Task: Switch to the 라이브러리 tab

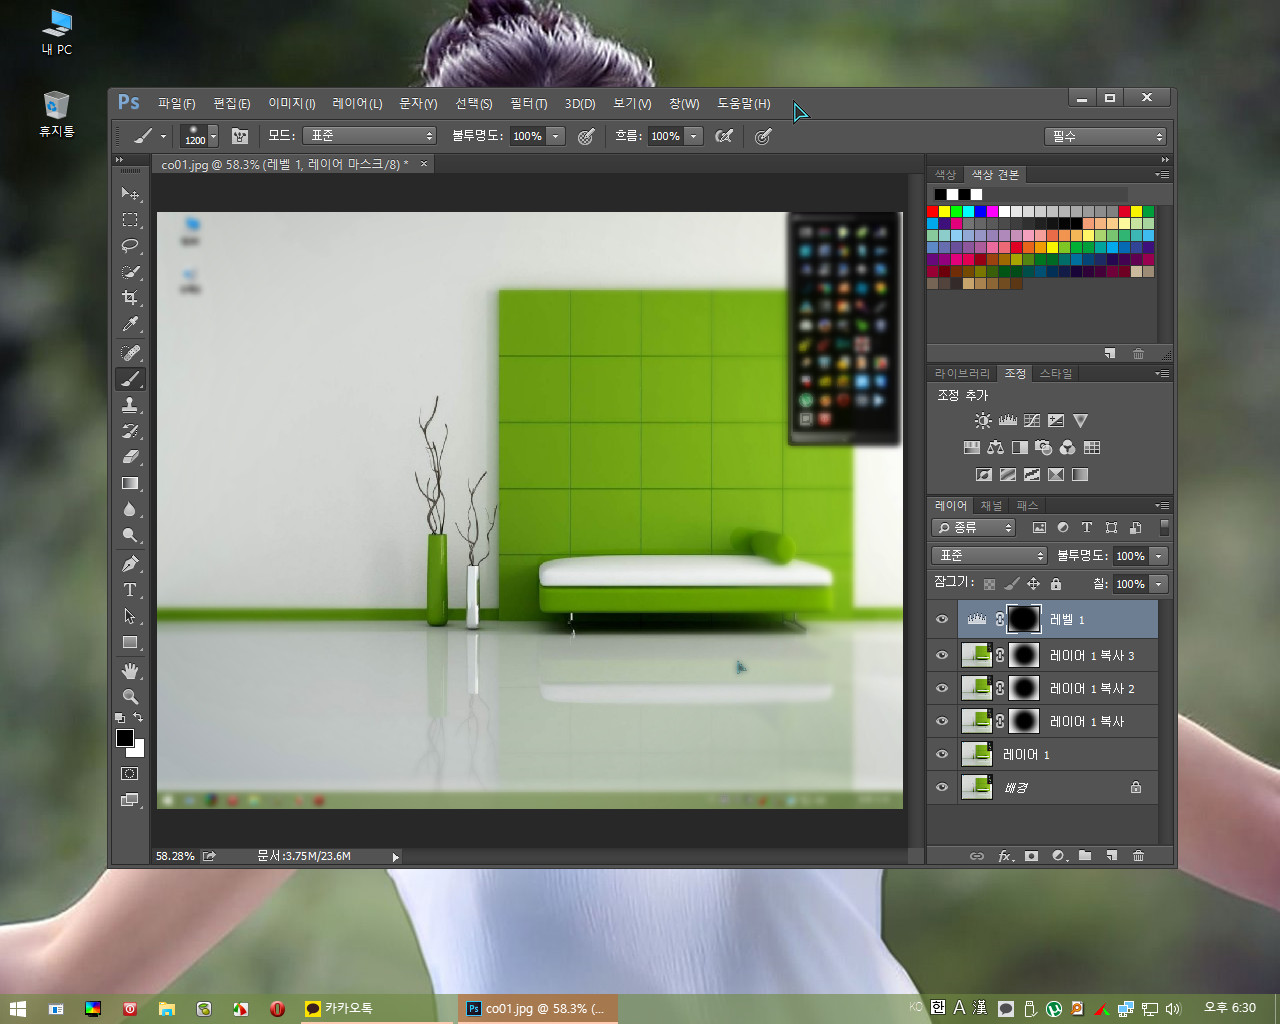Action: click(x=962, y=374)
